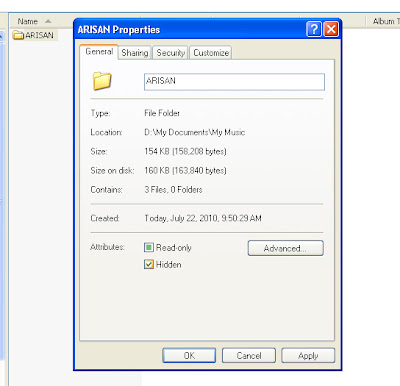Confirm with the OK button

(189, 356)
